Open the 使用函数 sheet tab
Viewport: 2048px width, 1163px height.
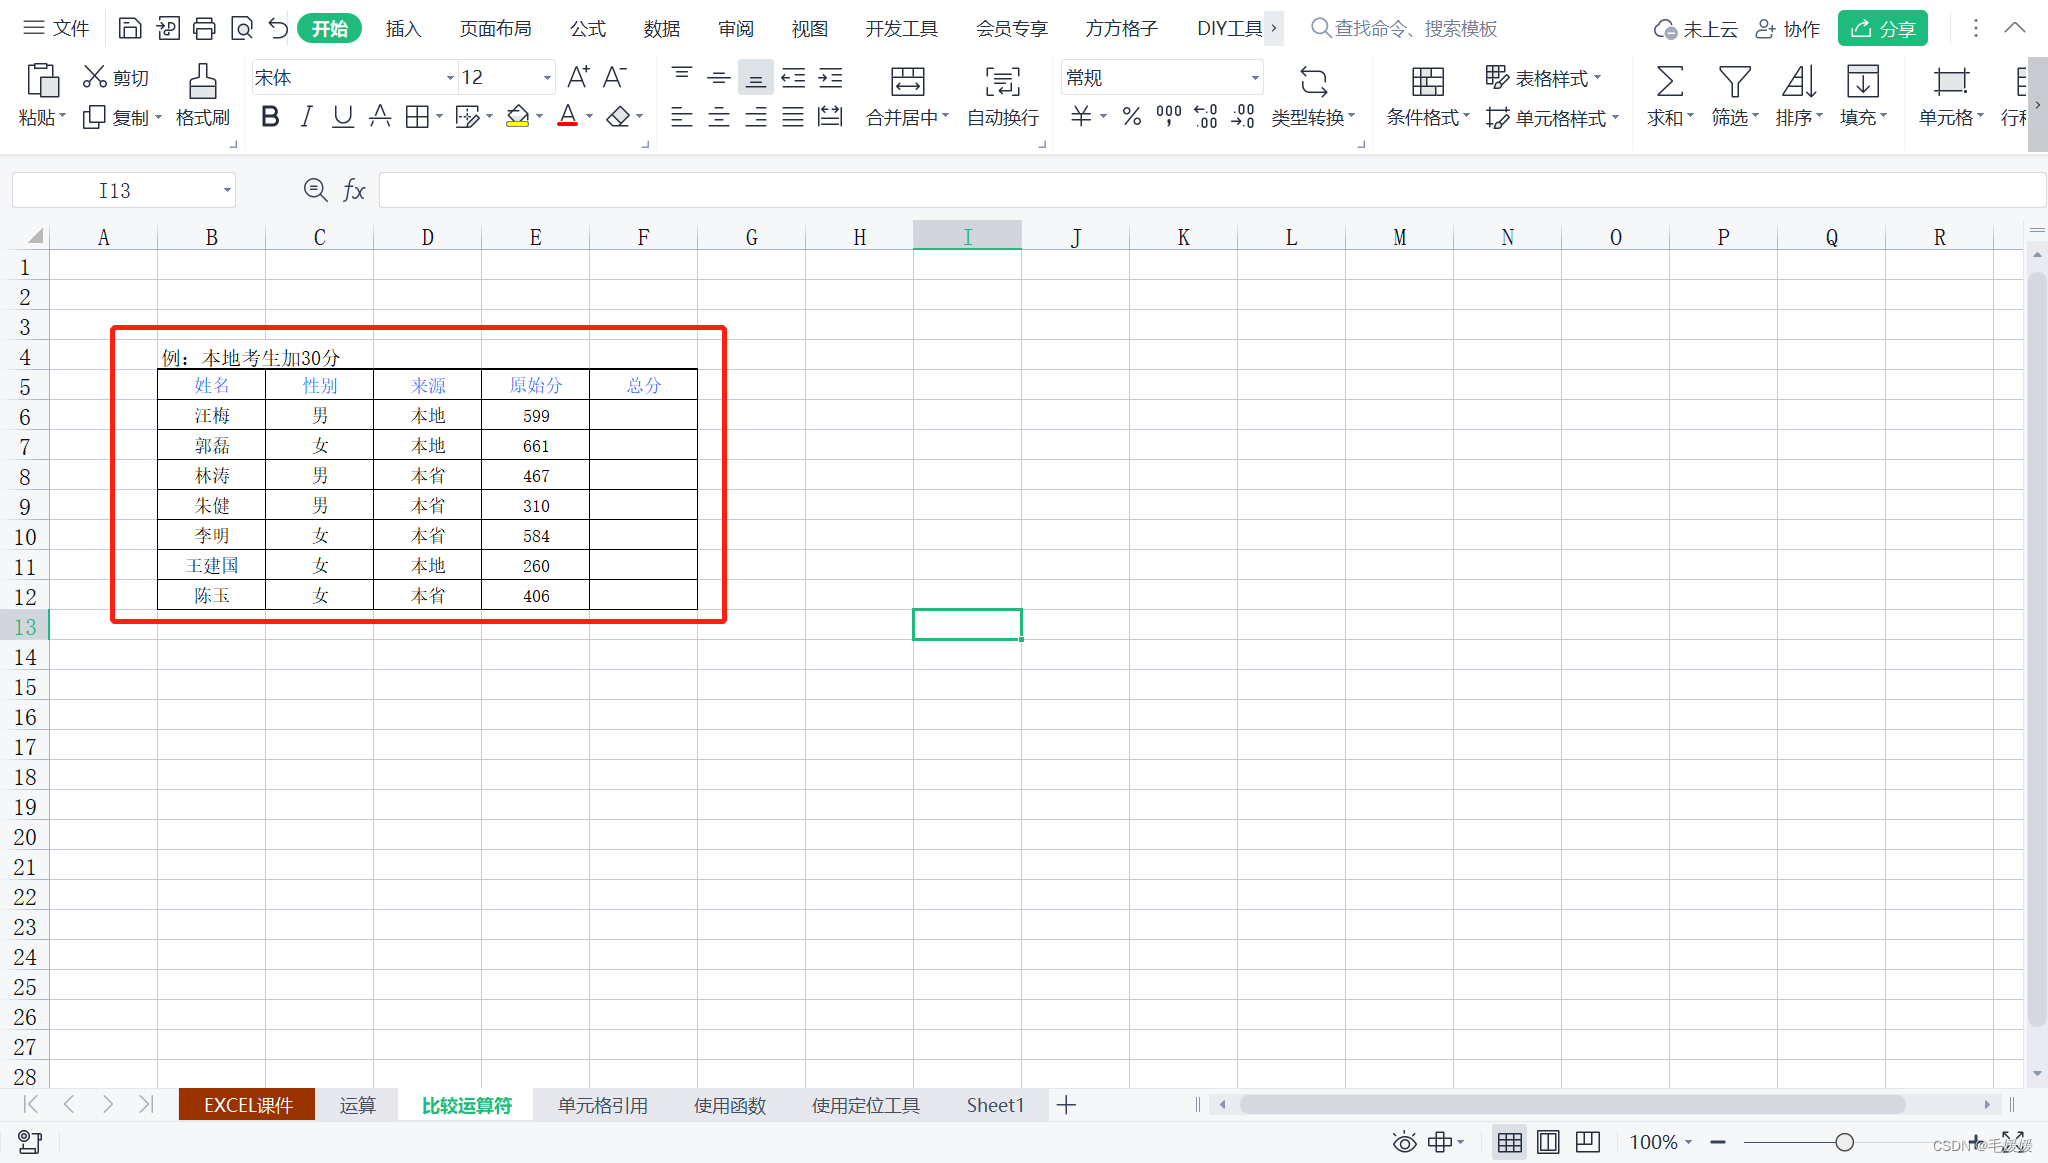730,1105
